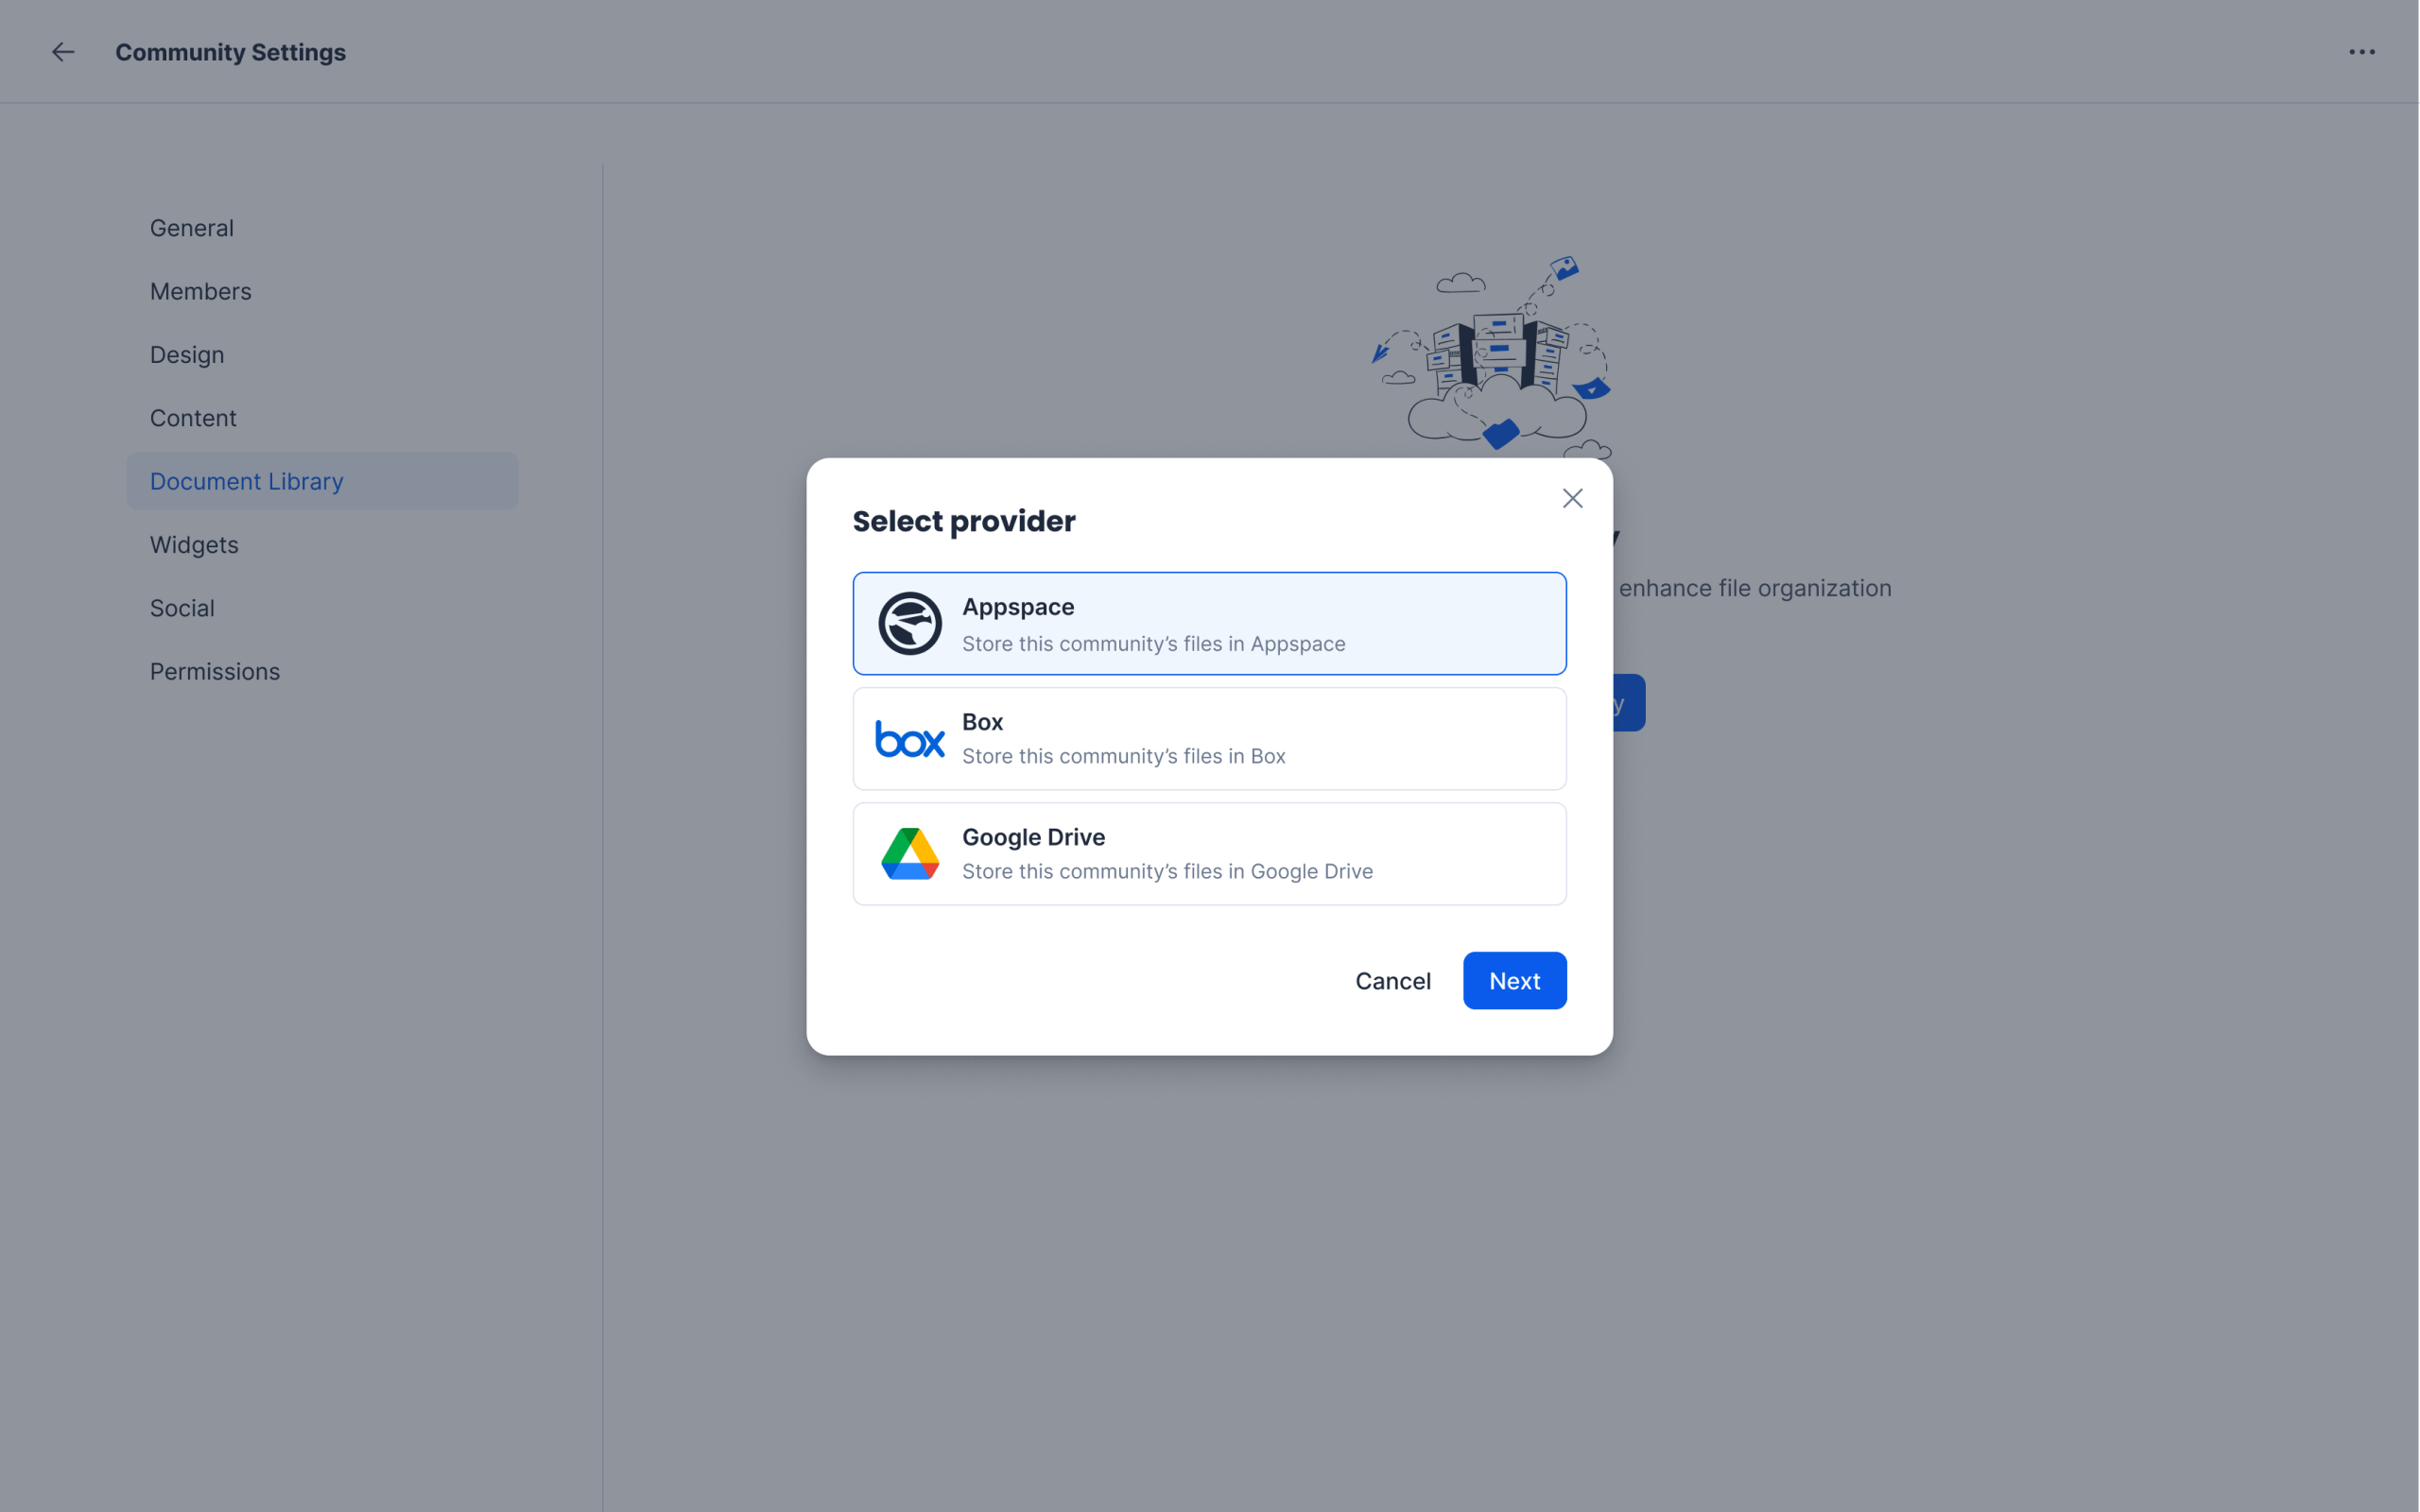This screenshot has width=2420, height=1512.
Task: Click the Google Drive logo icon
Action: coord(909,854)
